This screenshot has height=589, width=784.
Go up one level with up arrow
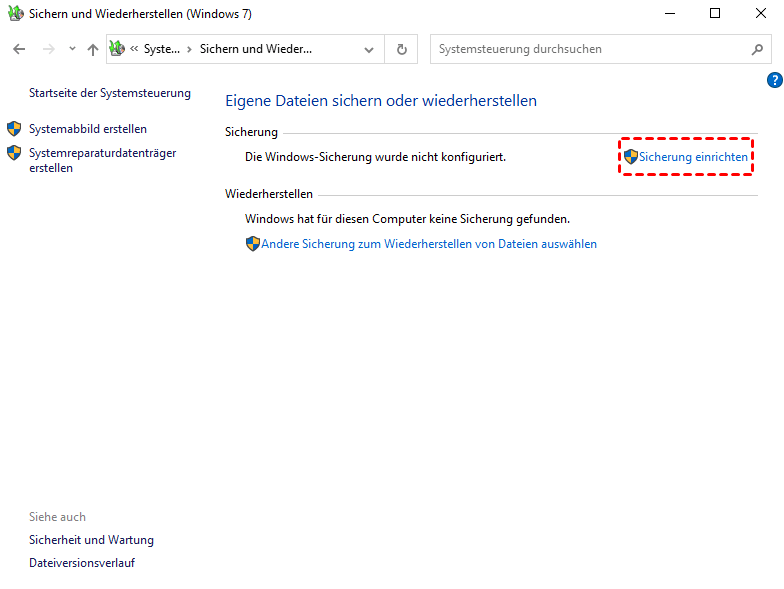[x=92, y=49]
